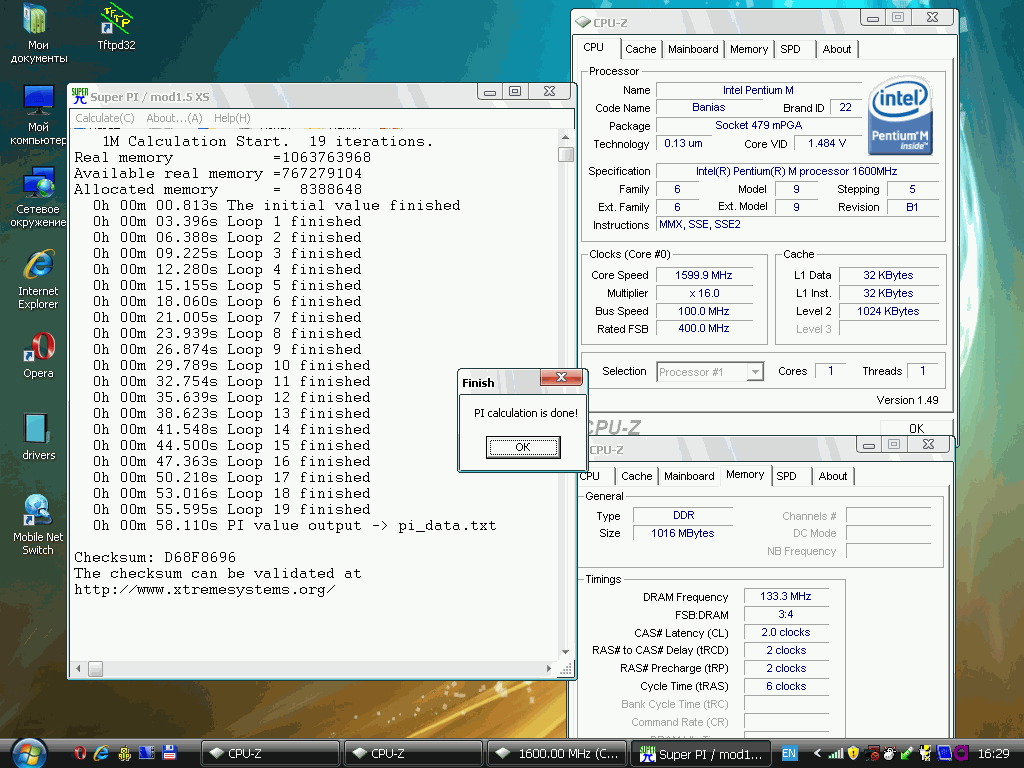Click OK in the Finish dialog
This screenshot has height=768, width=1024.
[522, 447]
